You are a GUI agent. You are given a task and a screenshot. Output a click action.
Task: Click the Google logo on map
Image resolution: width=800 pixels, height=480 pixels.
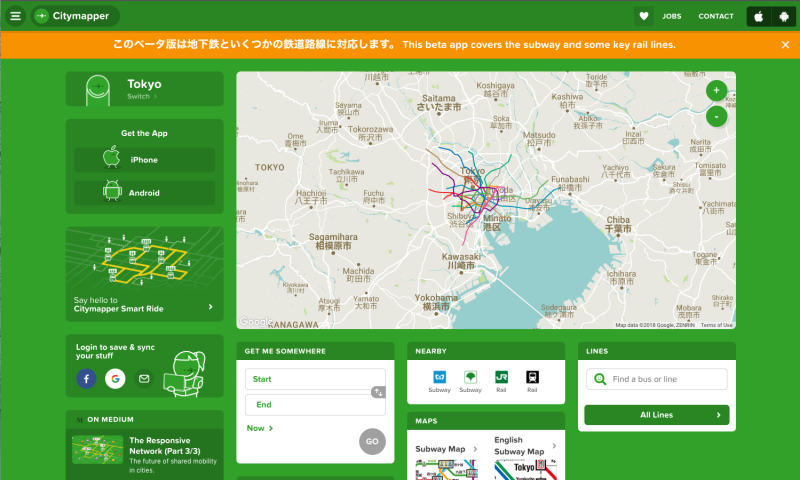click(256, 321)
